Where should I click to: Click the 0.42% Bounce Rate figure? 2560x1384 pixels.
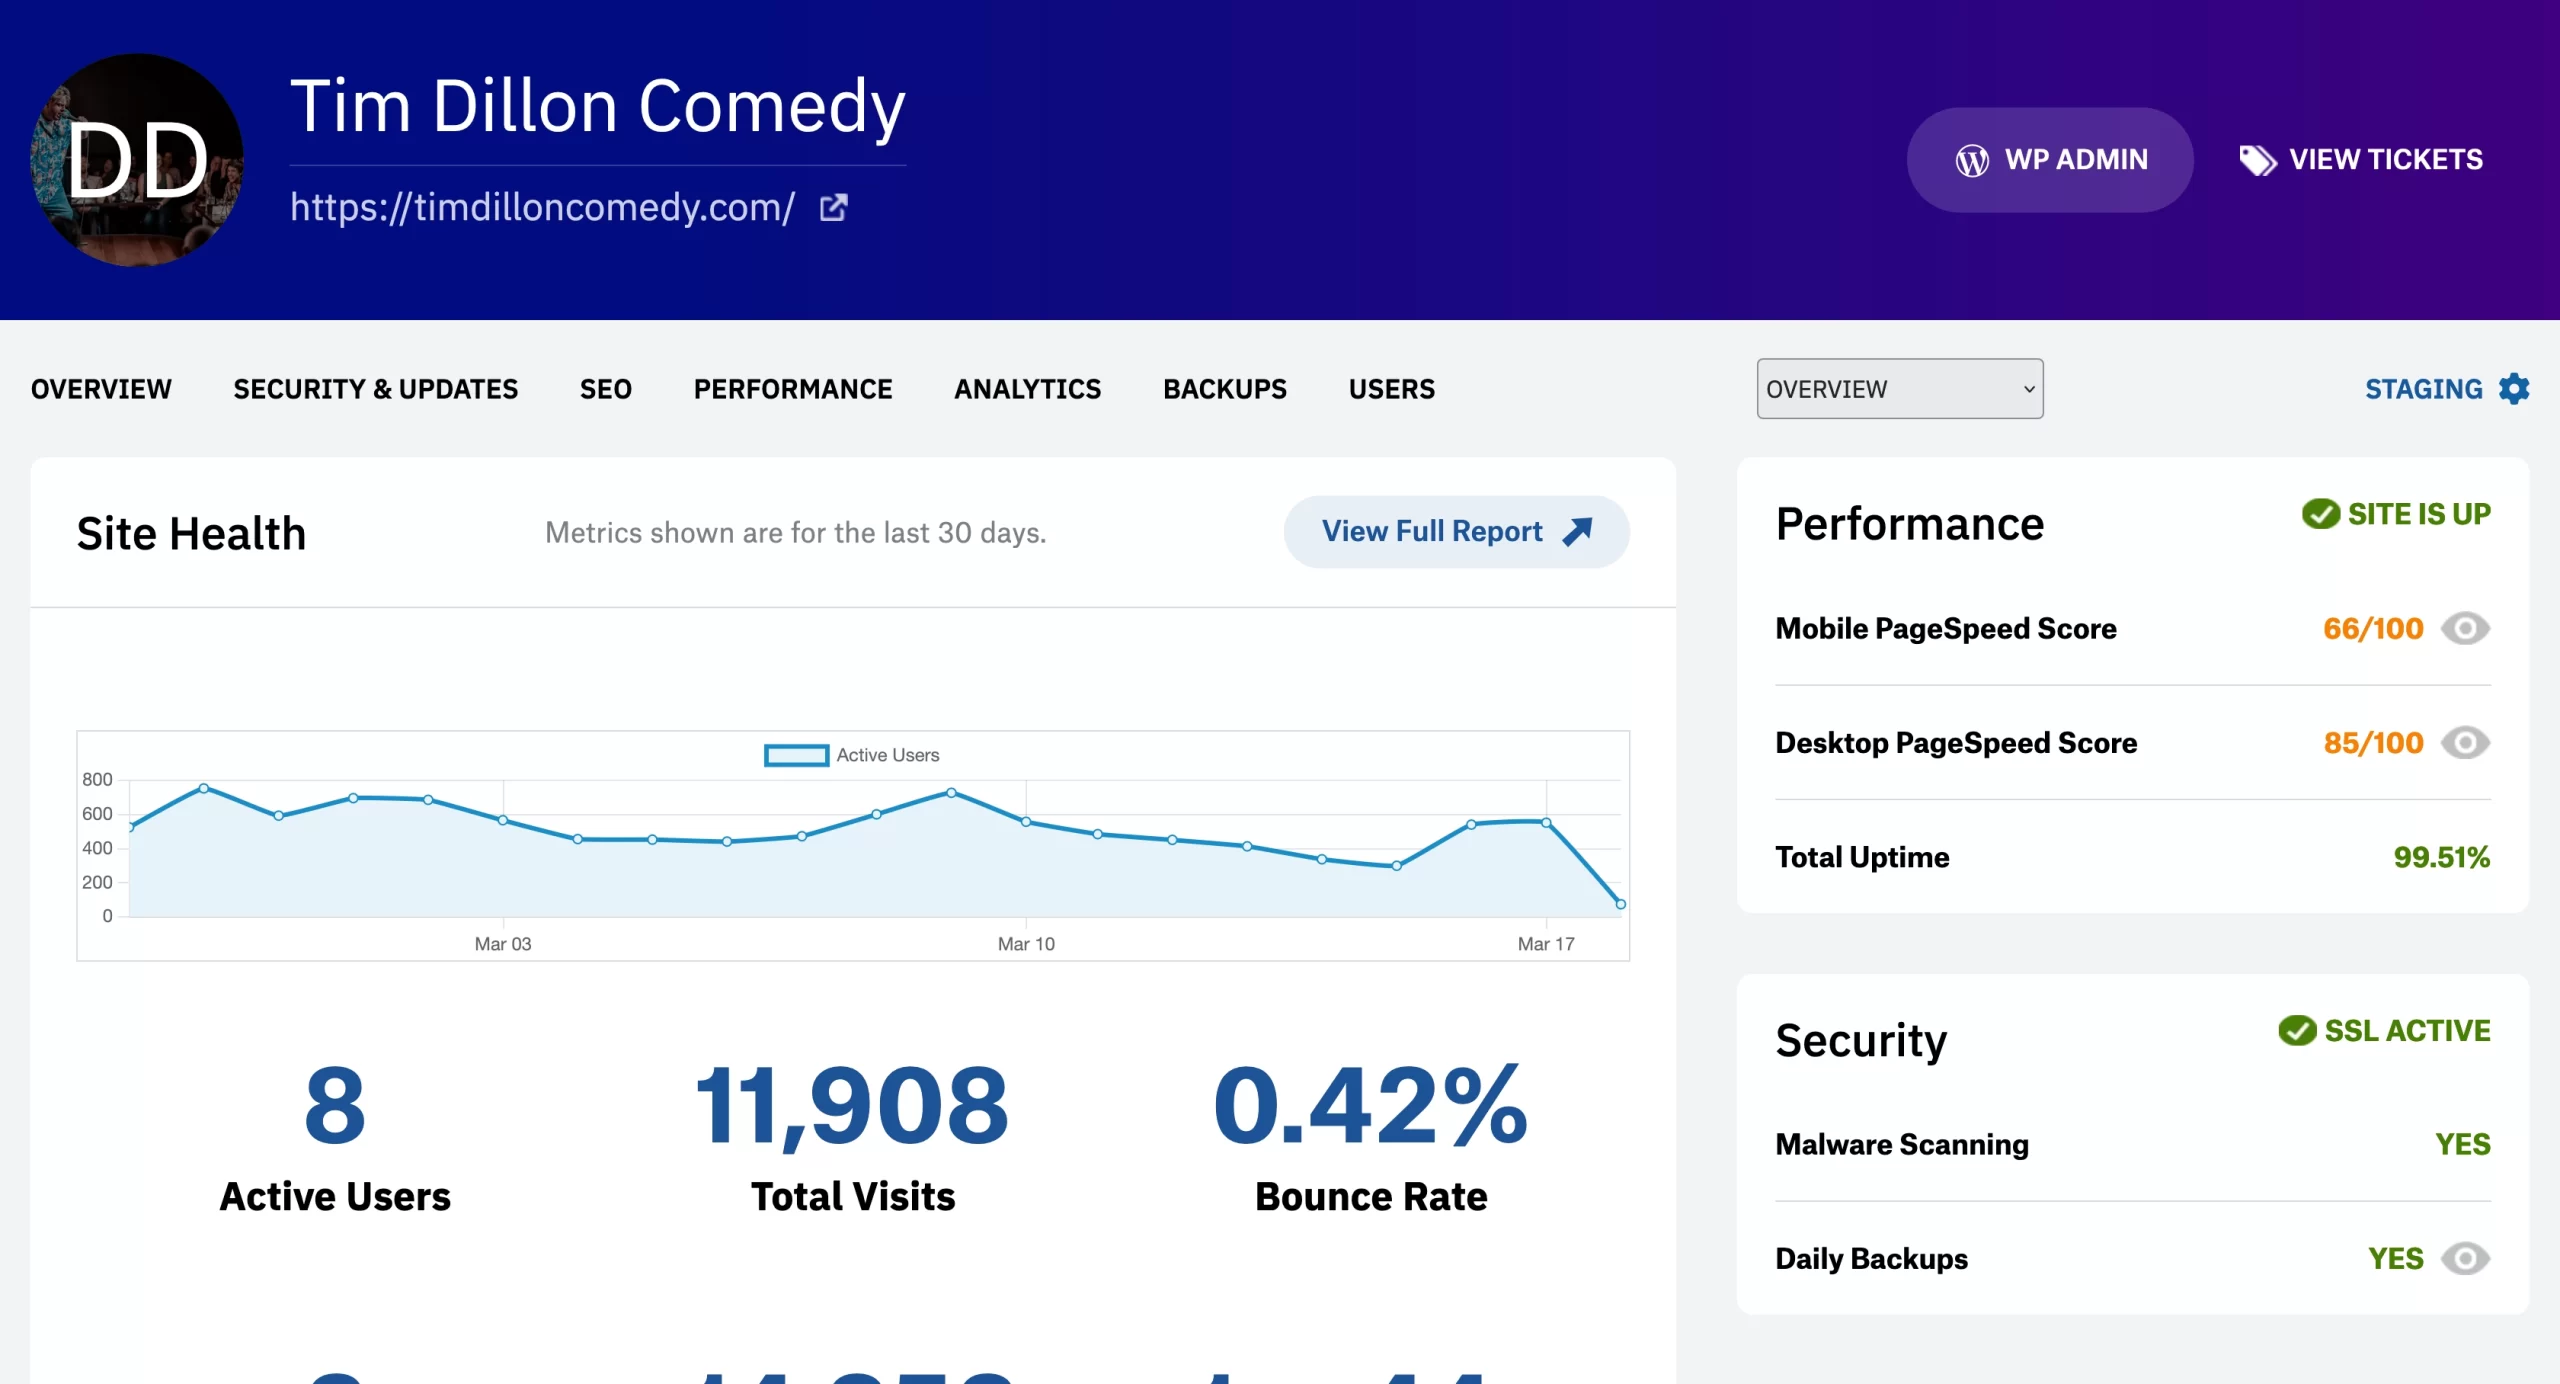pos(1370,1105)
